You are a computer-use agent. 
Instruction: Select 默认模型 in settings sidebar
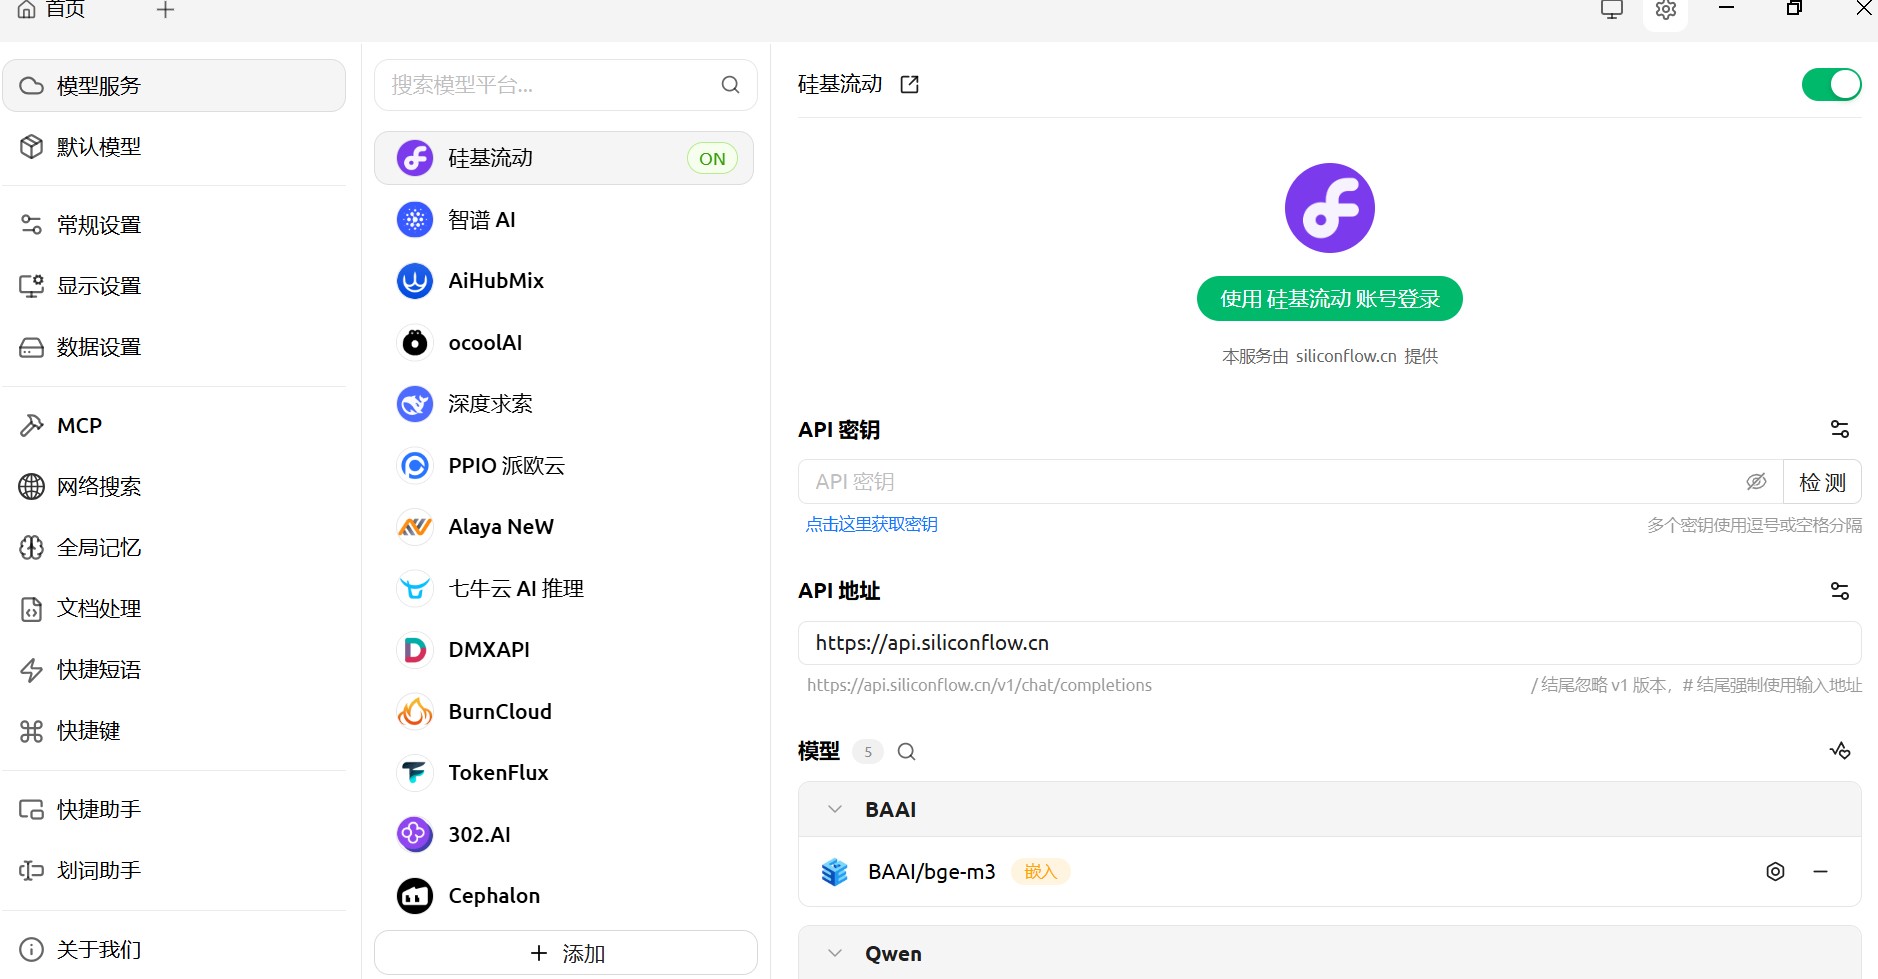coord(174,147)
